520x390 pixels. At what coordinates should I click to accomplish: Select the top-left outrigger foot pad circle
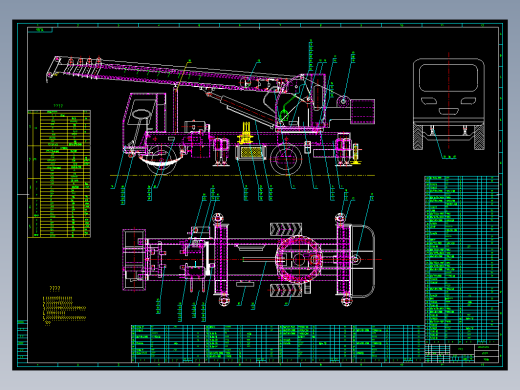pos(218,218)
